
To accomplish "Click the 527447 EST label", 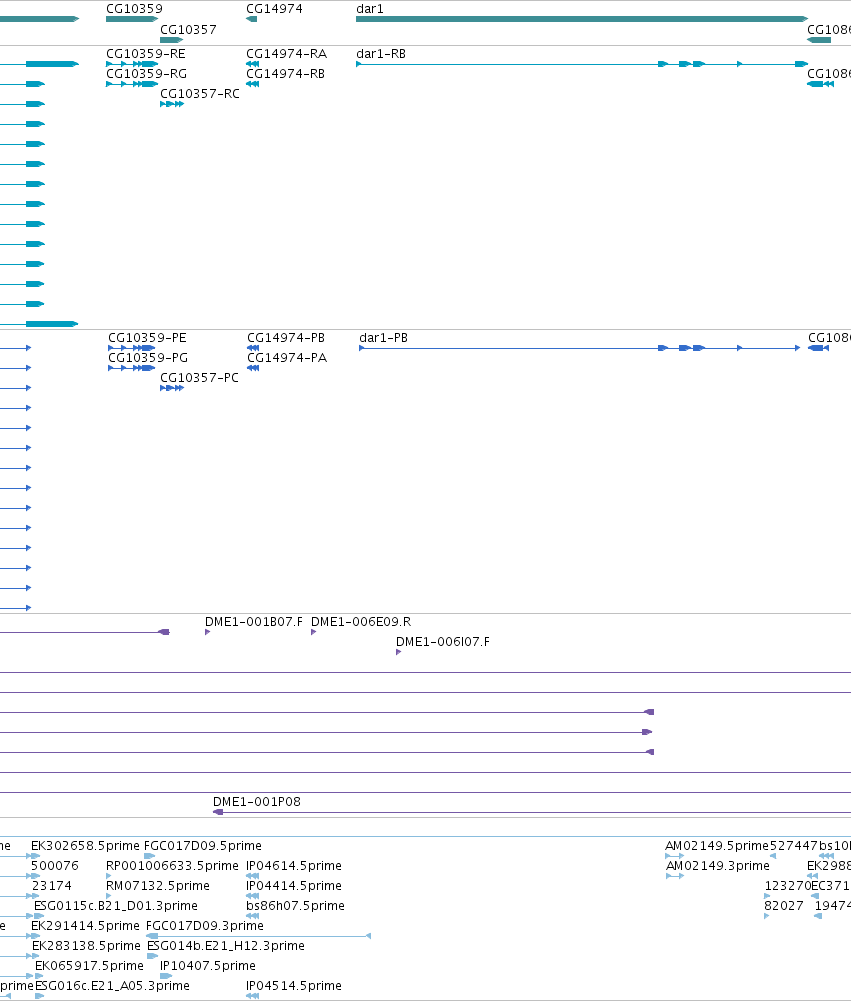I will click(x=794, y=846).
